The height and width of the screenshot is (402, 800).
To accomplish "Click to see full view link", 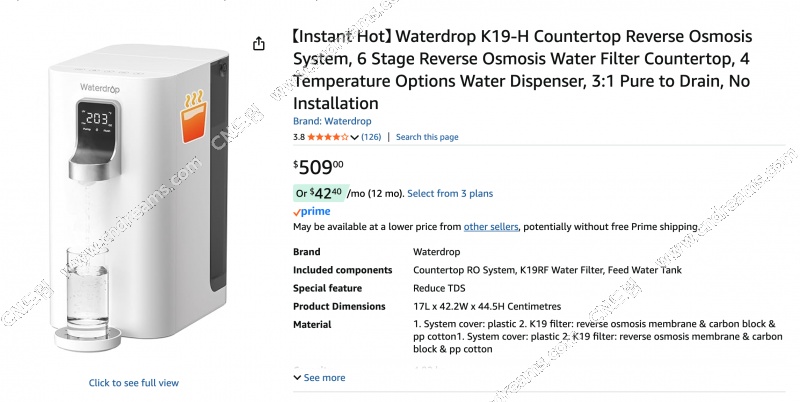I will (x=134, y=383).
